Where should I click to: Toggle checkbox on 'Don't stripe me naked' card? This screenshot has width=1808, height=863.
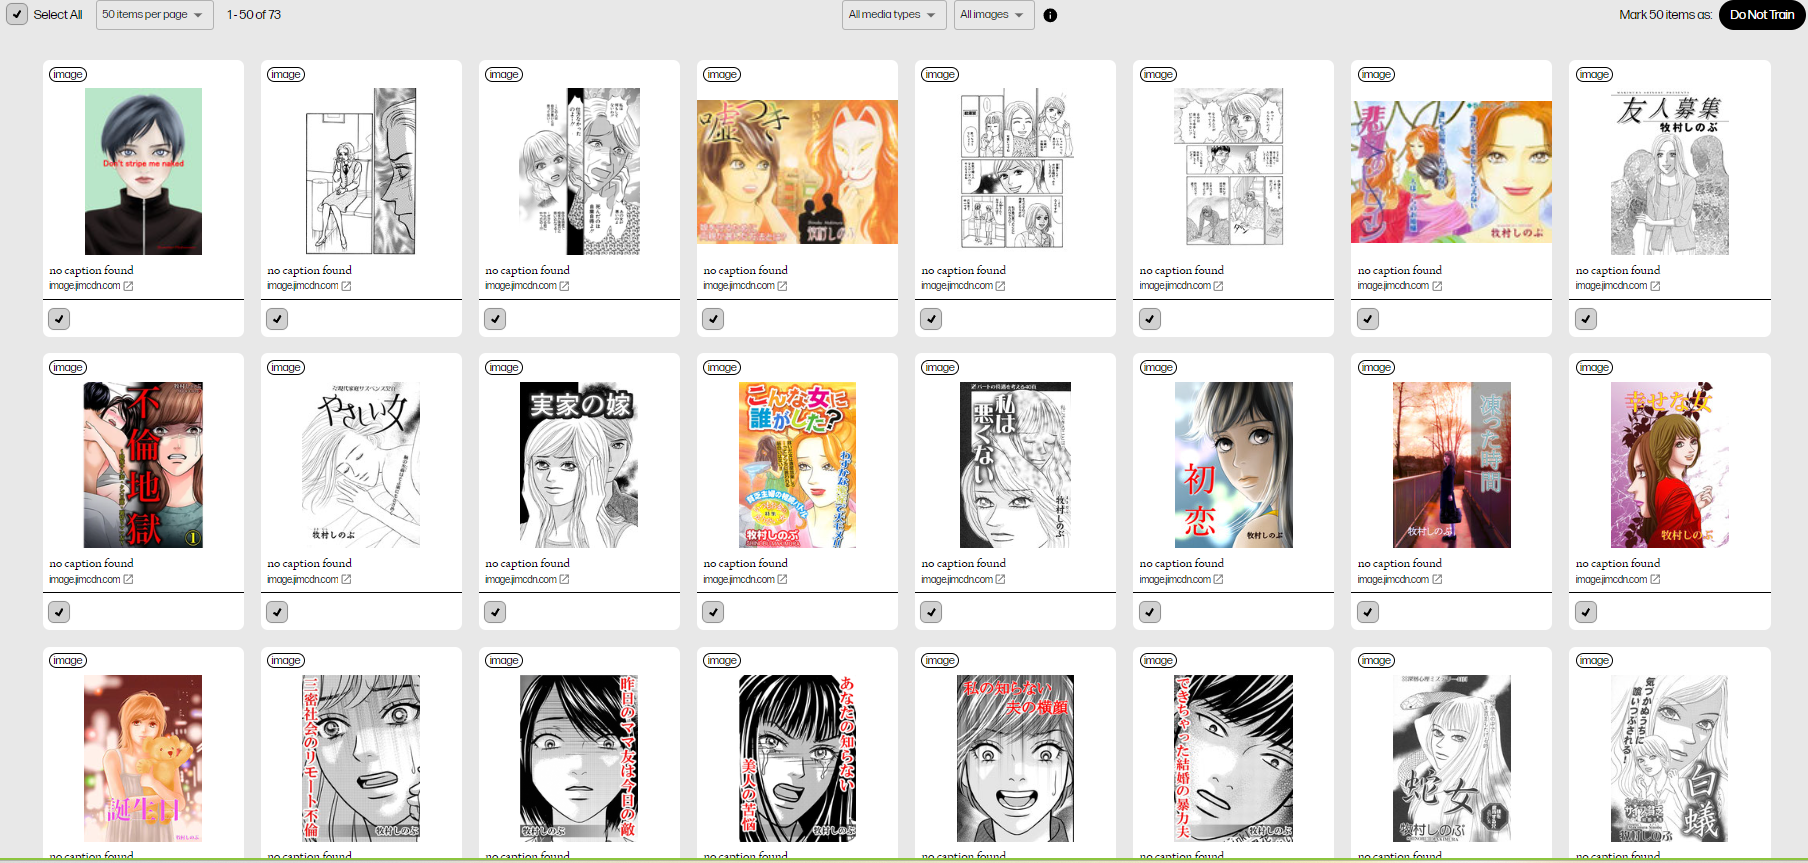tap(59, 319)
